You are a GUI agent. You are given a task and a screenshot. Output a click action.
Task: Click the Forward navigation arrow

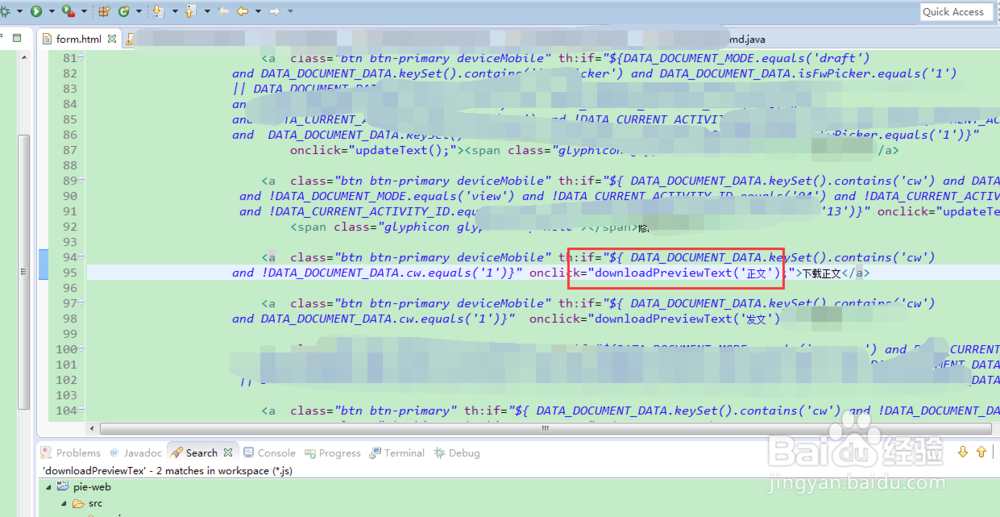(x=274, y=11)
